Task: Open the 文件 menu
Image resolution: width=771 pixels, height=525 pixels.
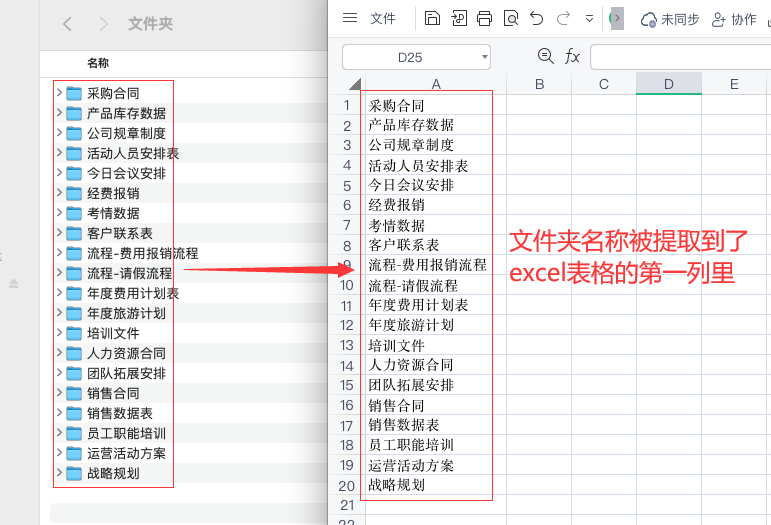Action: click(383, 19)
